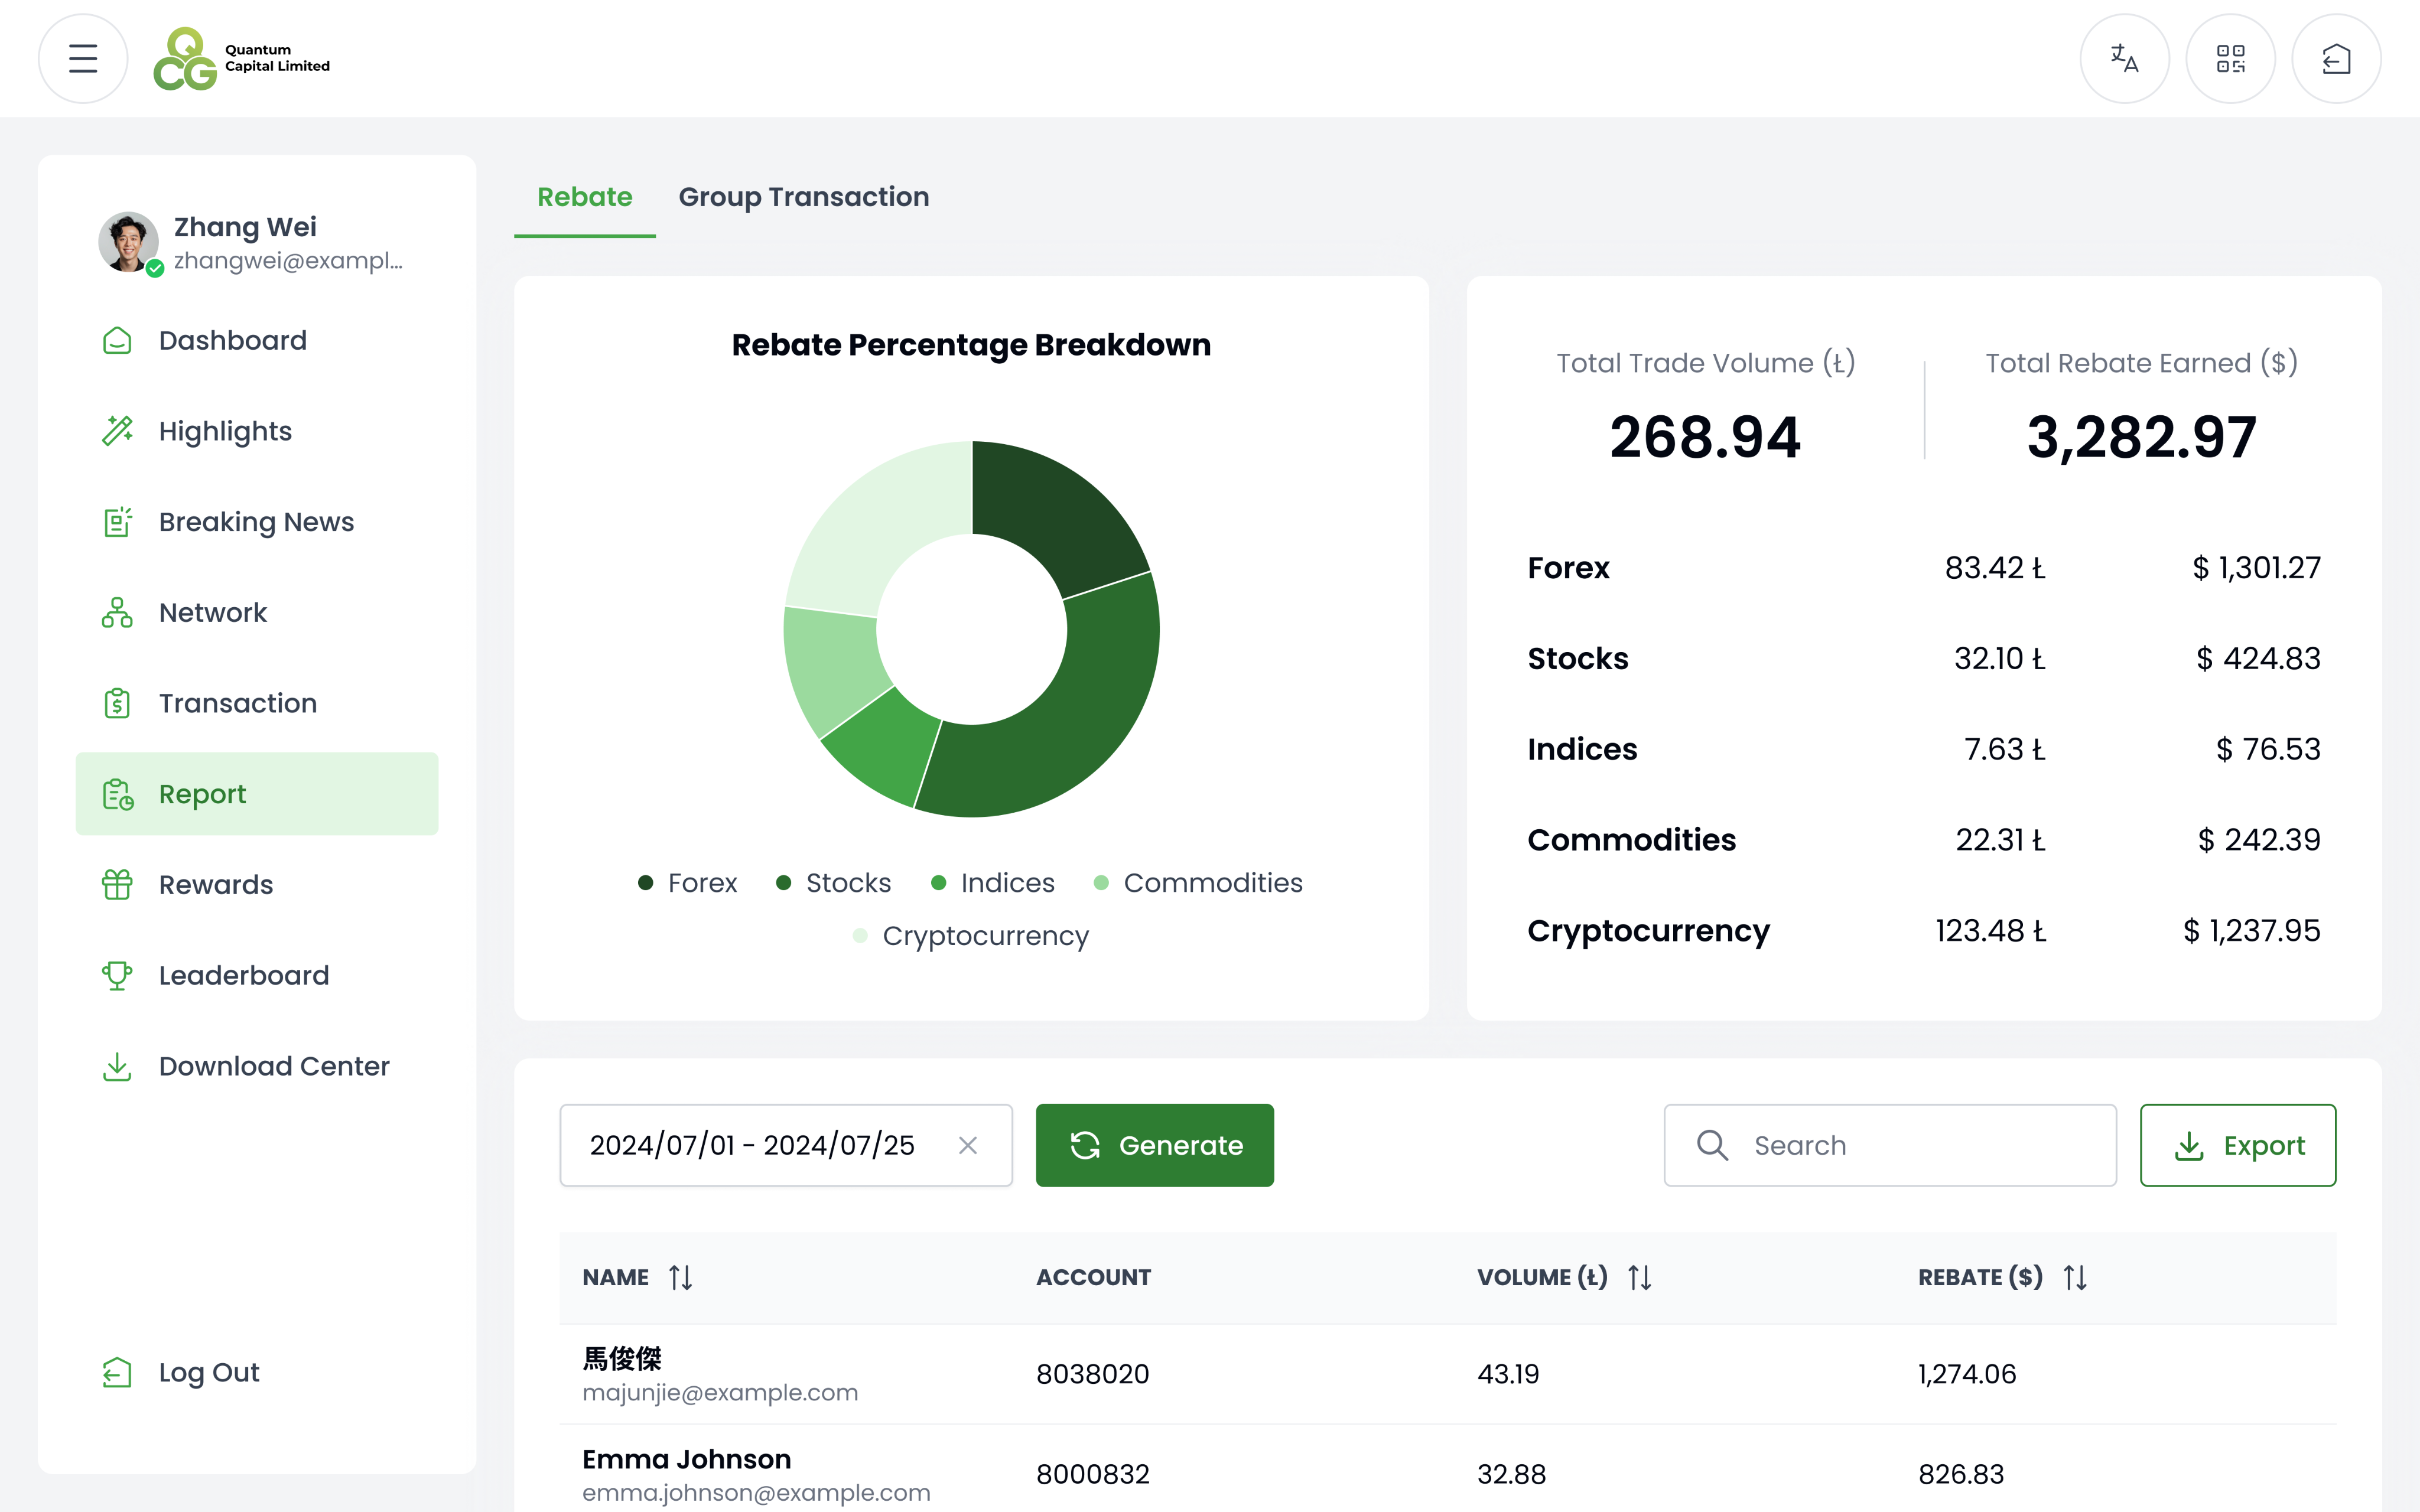This screenshot has height=1512, width=2420.
Task: Click the top-right logout icon
Action: (x=2336, y=59)
